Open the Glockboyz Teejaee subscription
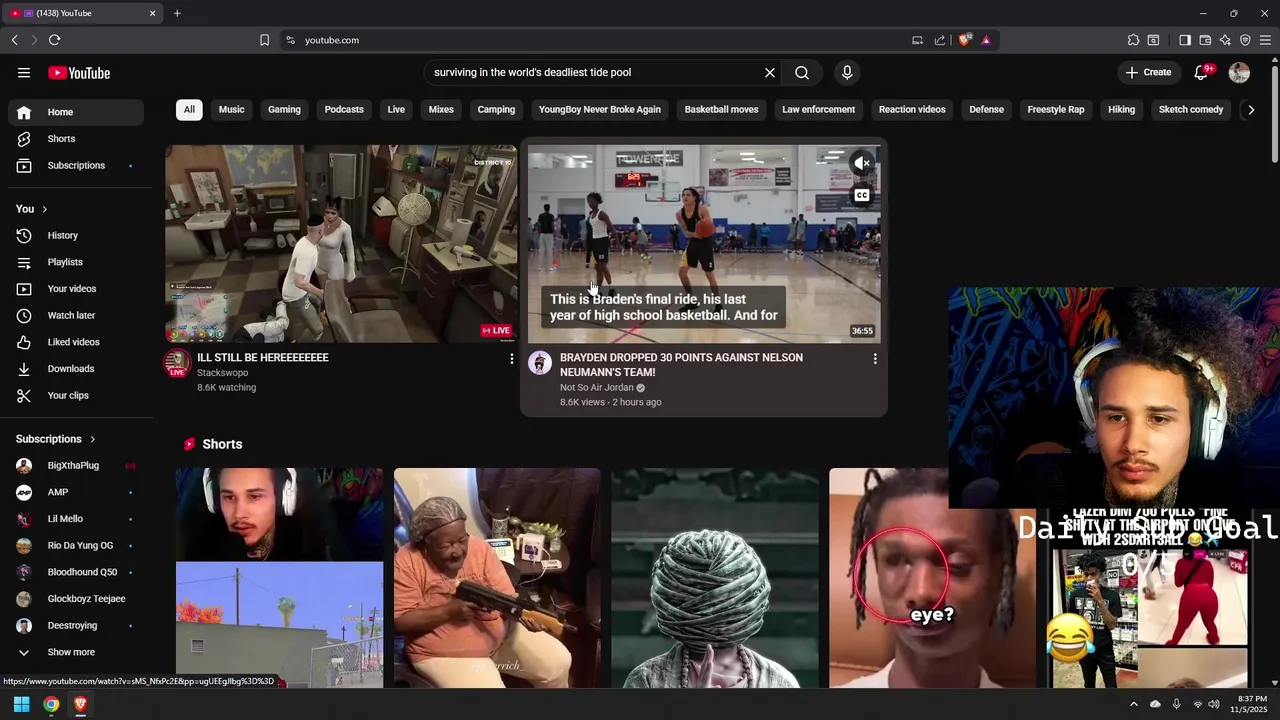 point(76,599)
